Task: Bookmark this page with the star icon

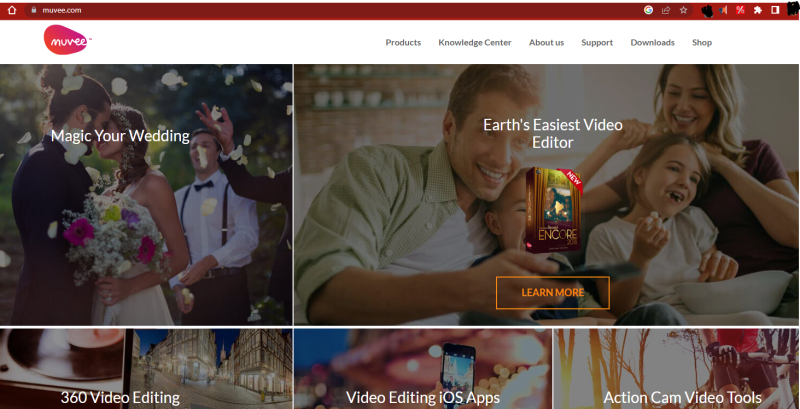Action: click(x=683, y=10)
